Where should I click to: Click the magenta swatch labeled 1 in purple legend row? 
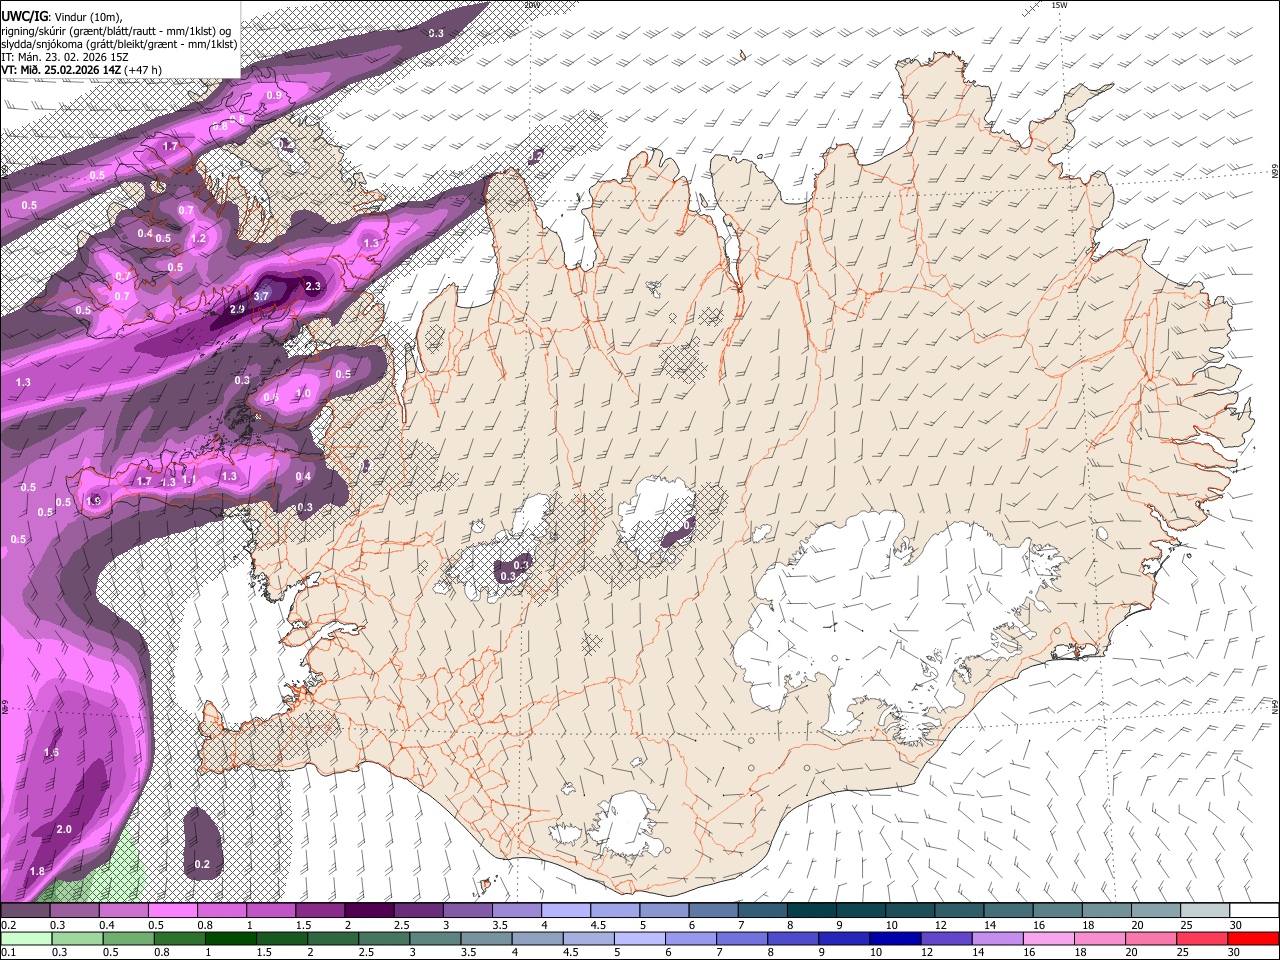270,911
